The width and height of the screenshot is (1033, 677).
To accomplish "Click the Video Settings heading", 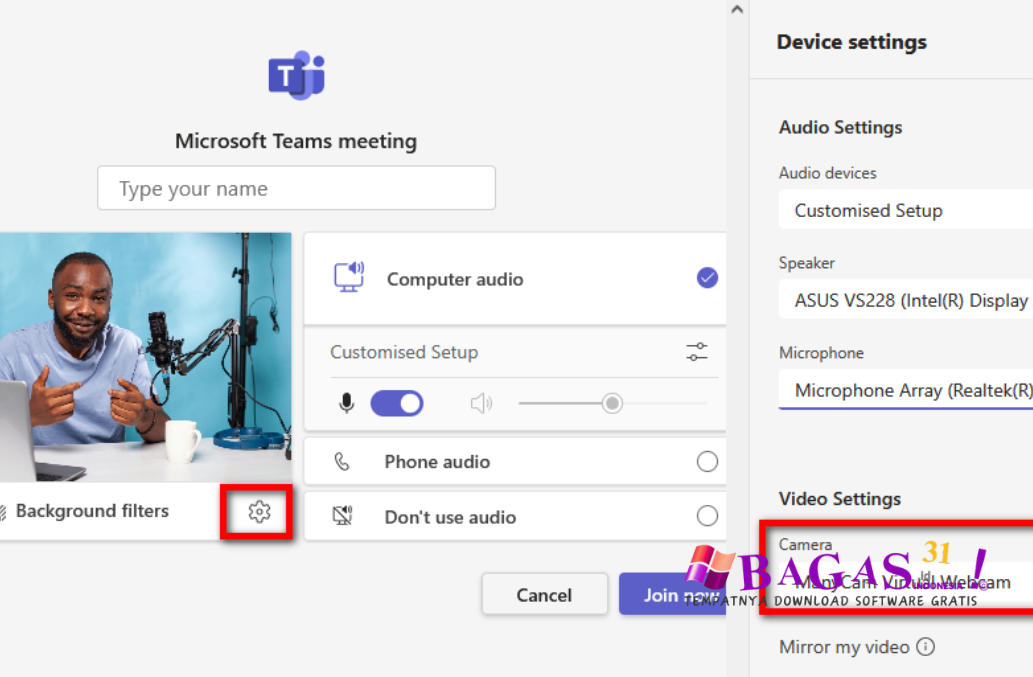I will point(840,499).
